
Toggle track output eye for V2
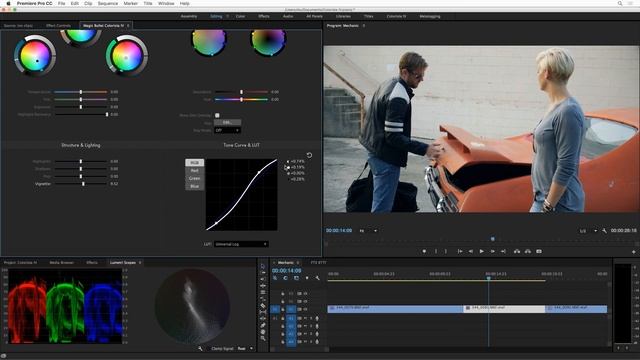[x=305, y=301]
